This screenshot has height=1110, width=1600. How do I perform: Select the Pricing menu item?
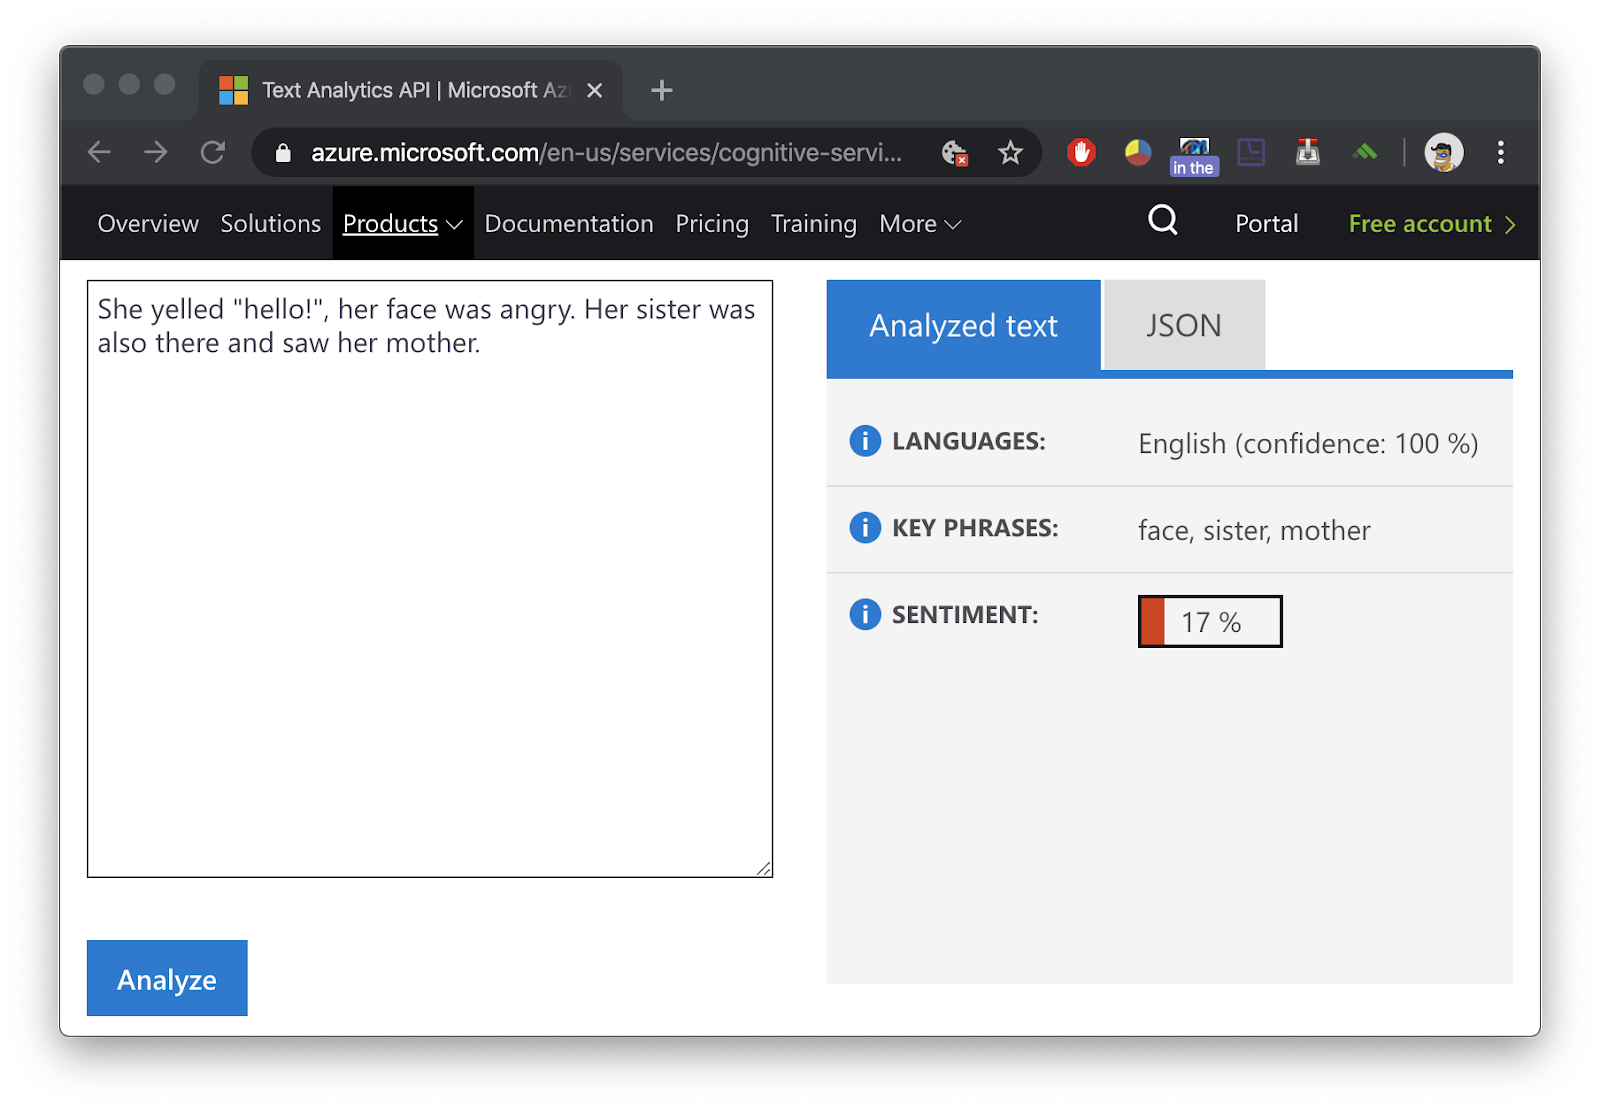click(x=712, y=223)
